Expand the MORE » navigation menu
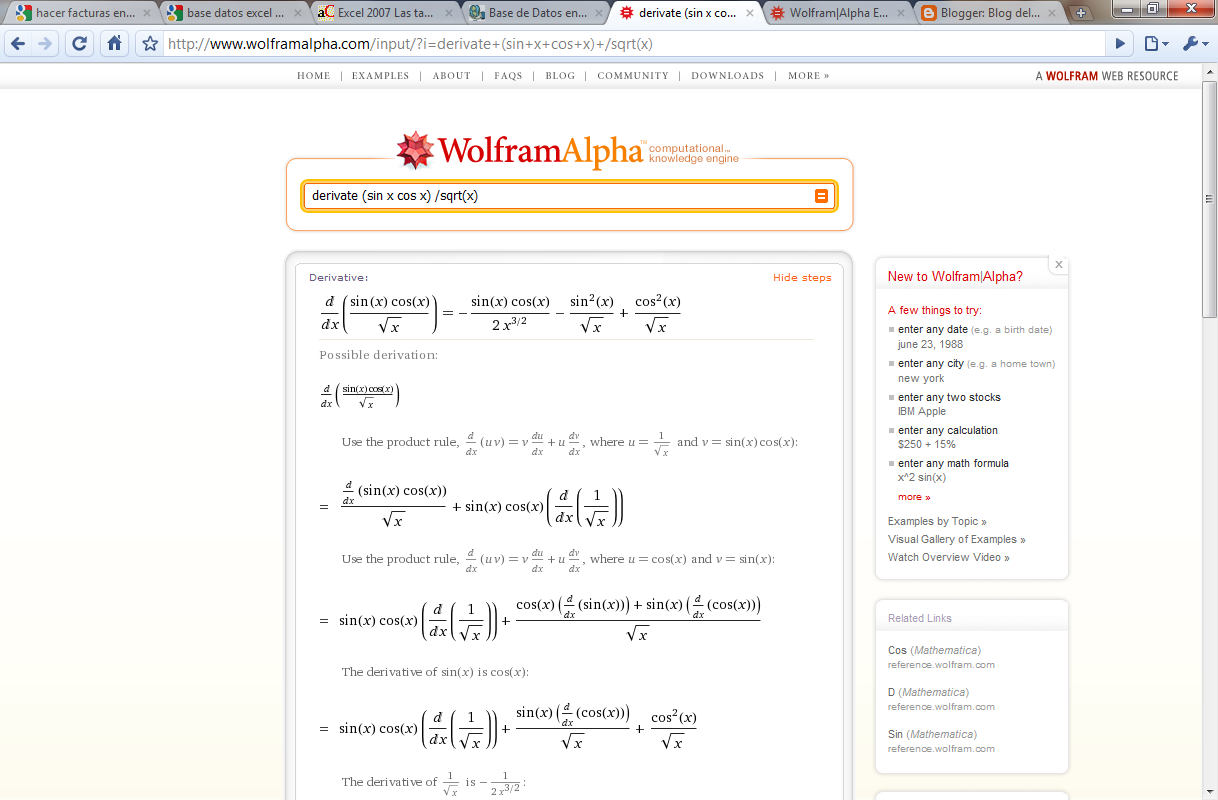 [809, 76]
